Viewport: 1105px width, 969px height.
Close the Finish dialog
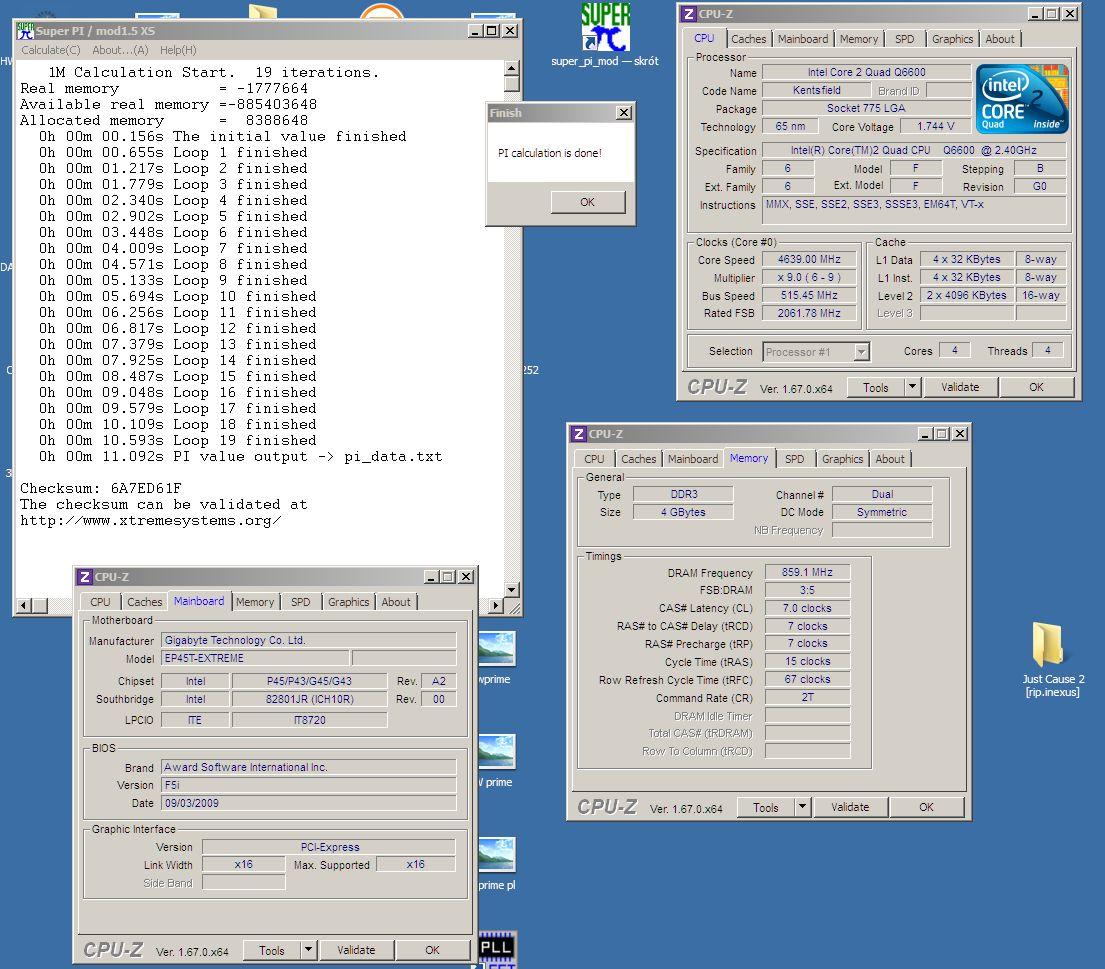tap(624, 113)
